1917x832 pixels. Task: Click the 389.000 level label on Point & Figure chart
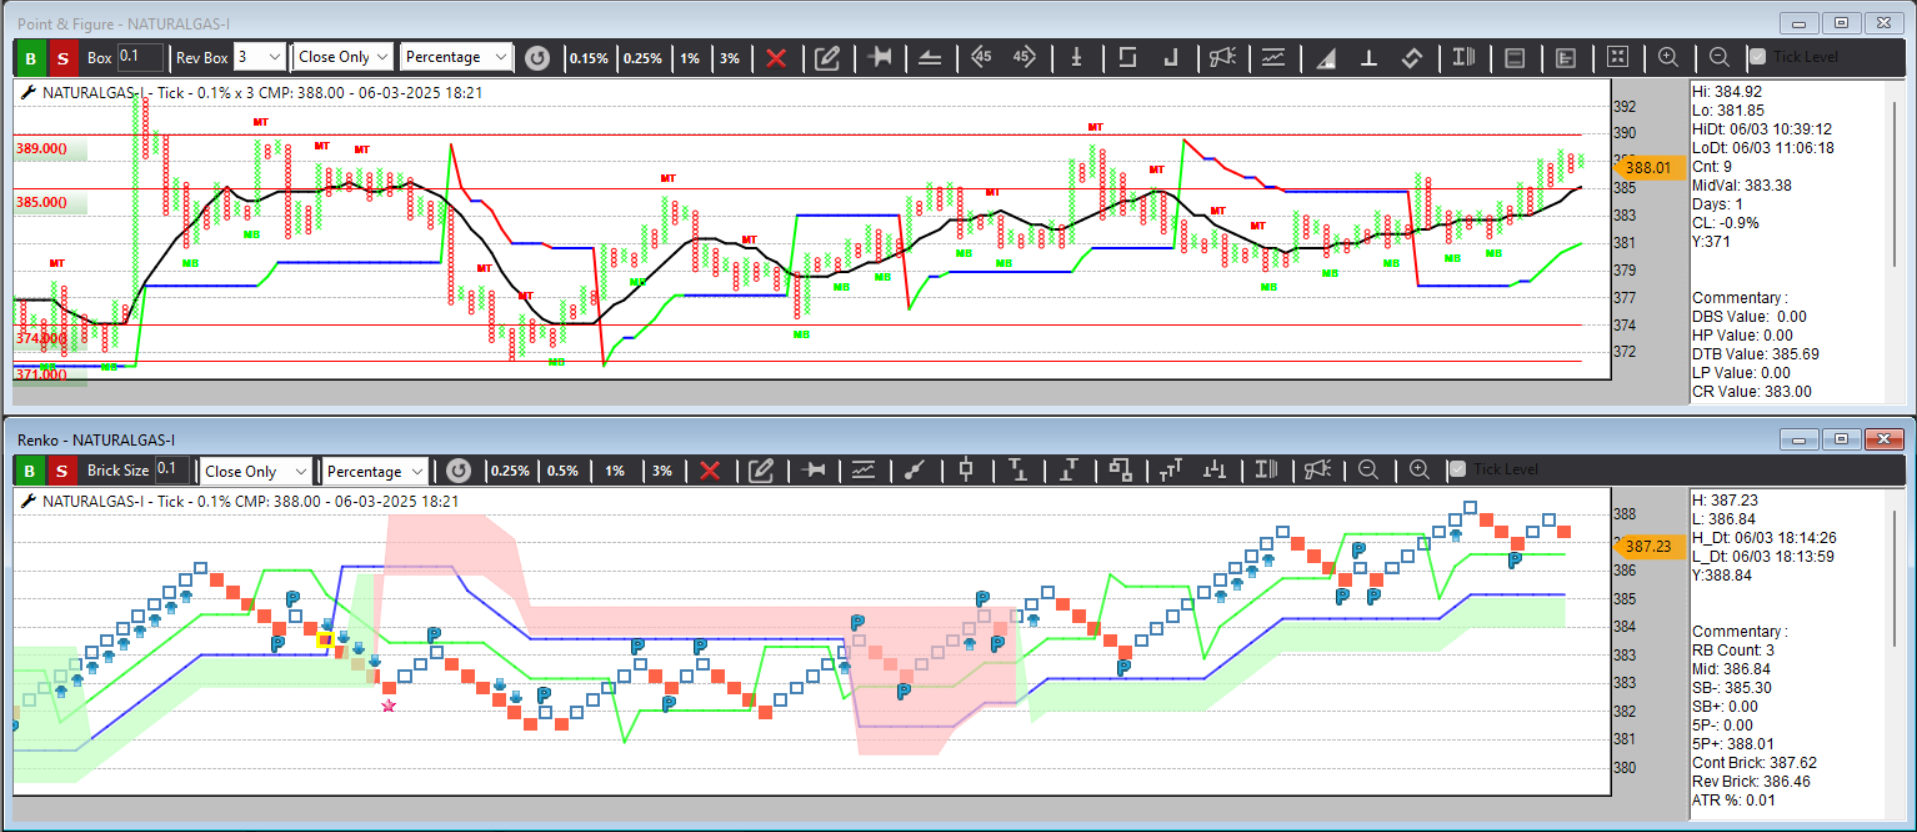pos(41,148)
